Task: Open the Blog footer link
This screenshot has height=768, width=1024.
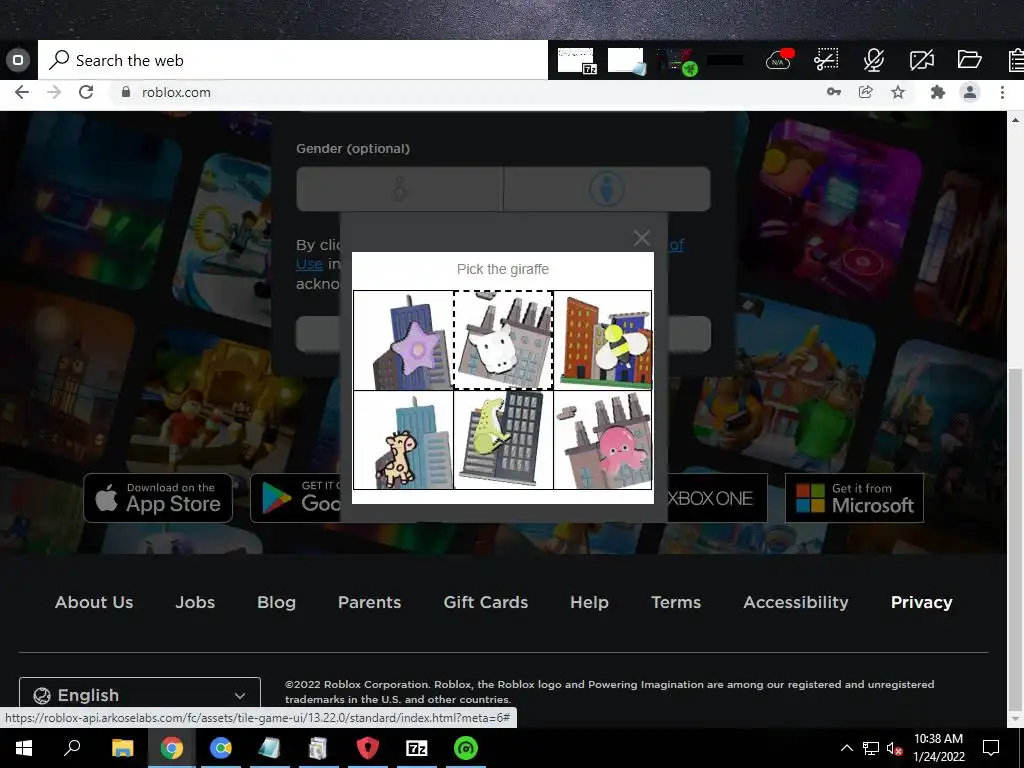Action: coord(276,602)
